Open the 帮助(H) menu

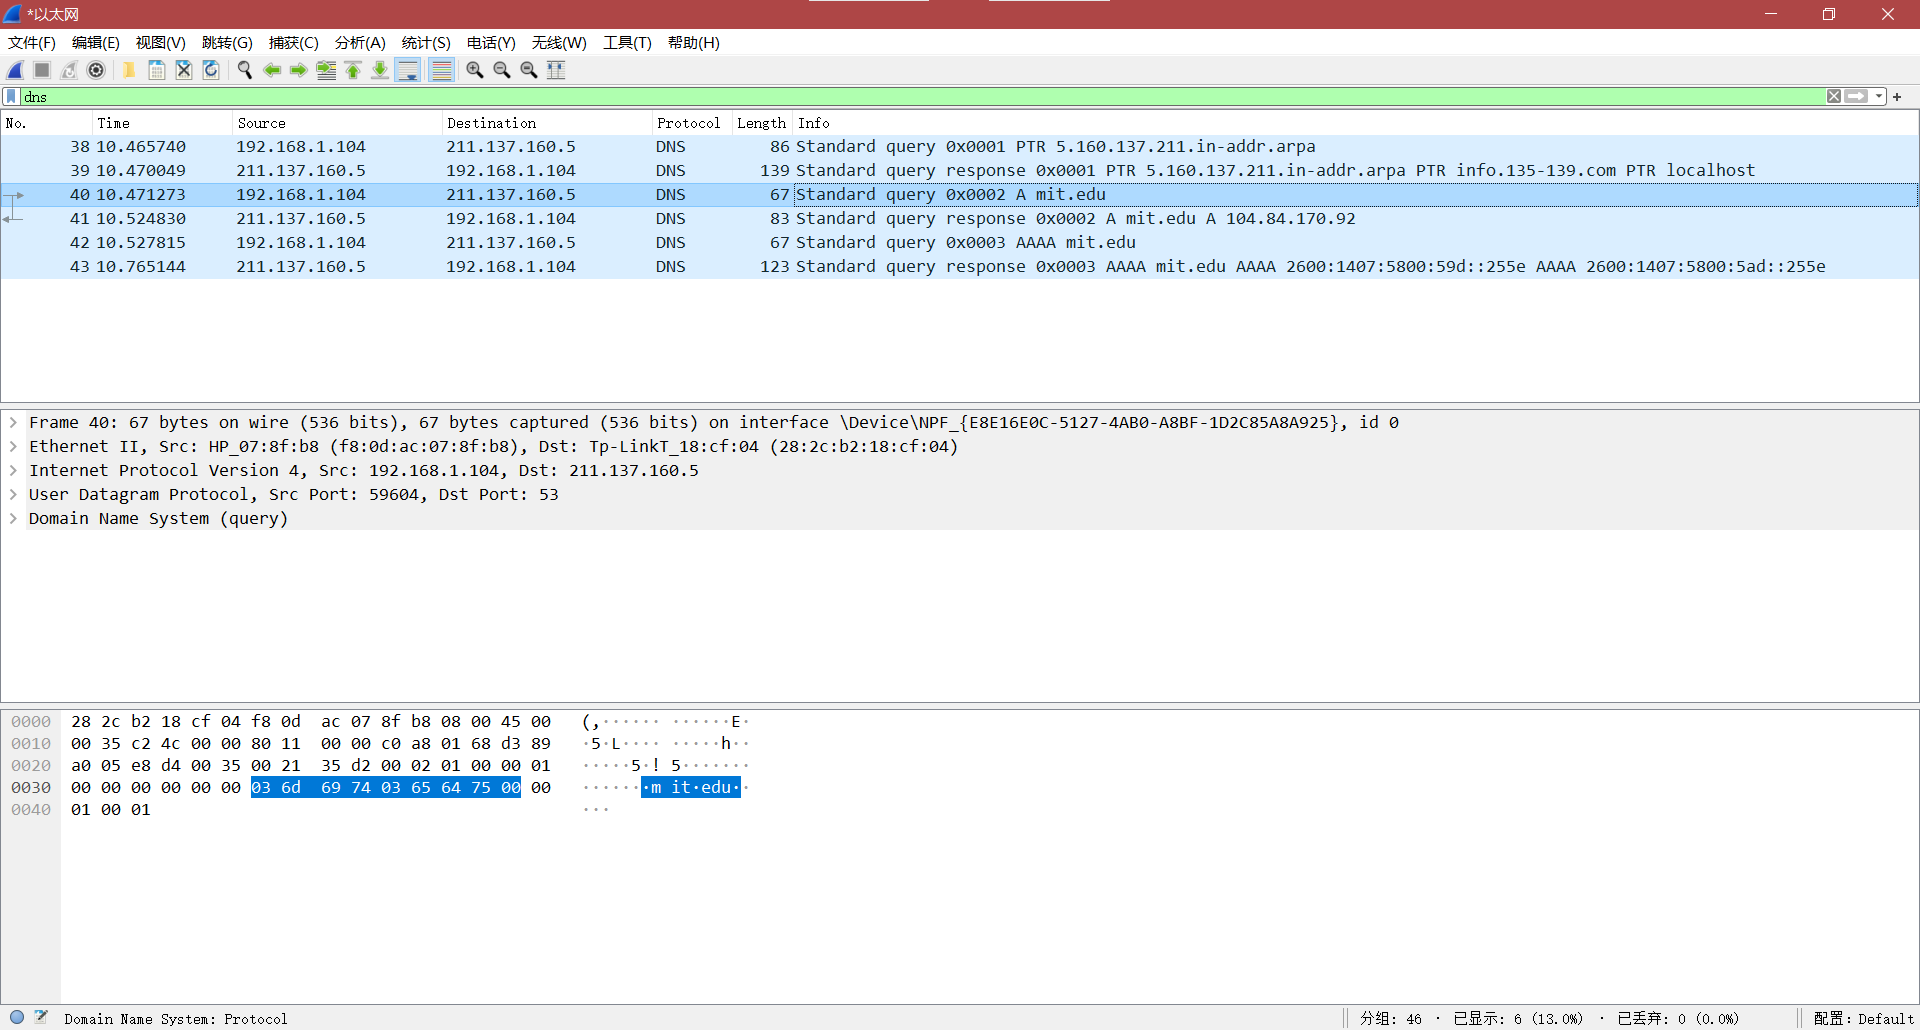point(694,43)
